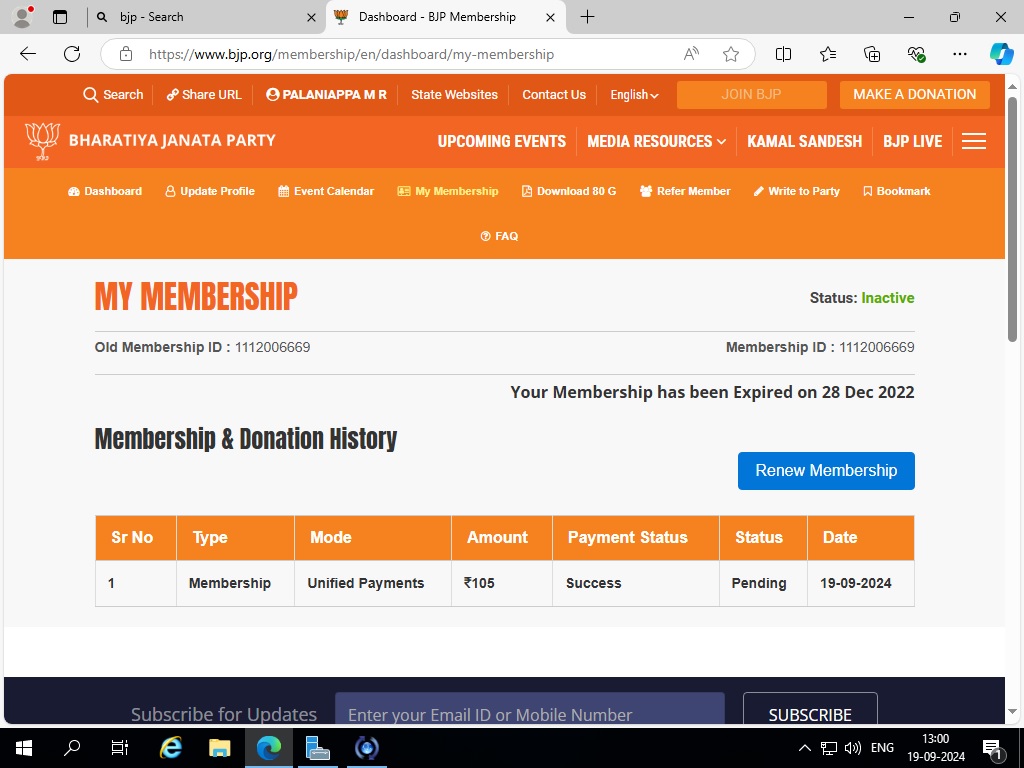The image size is (1024, 768).
Task: Click Renew Membership button
Action: (826, 471)
